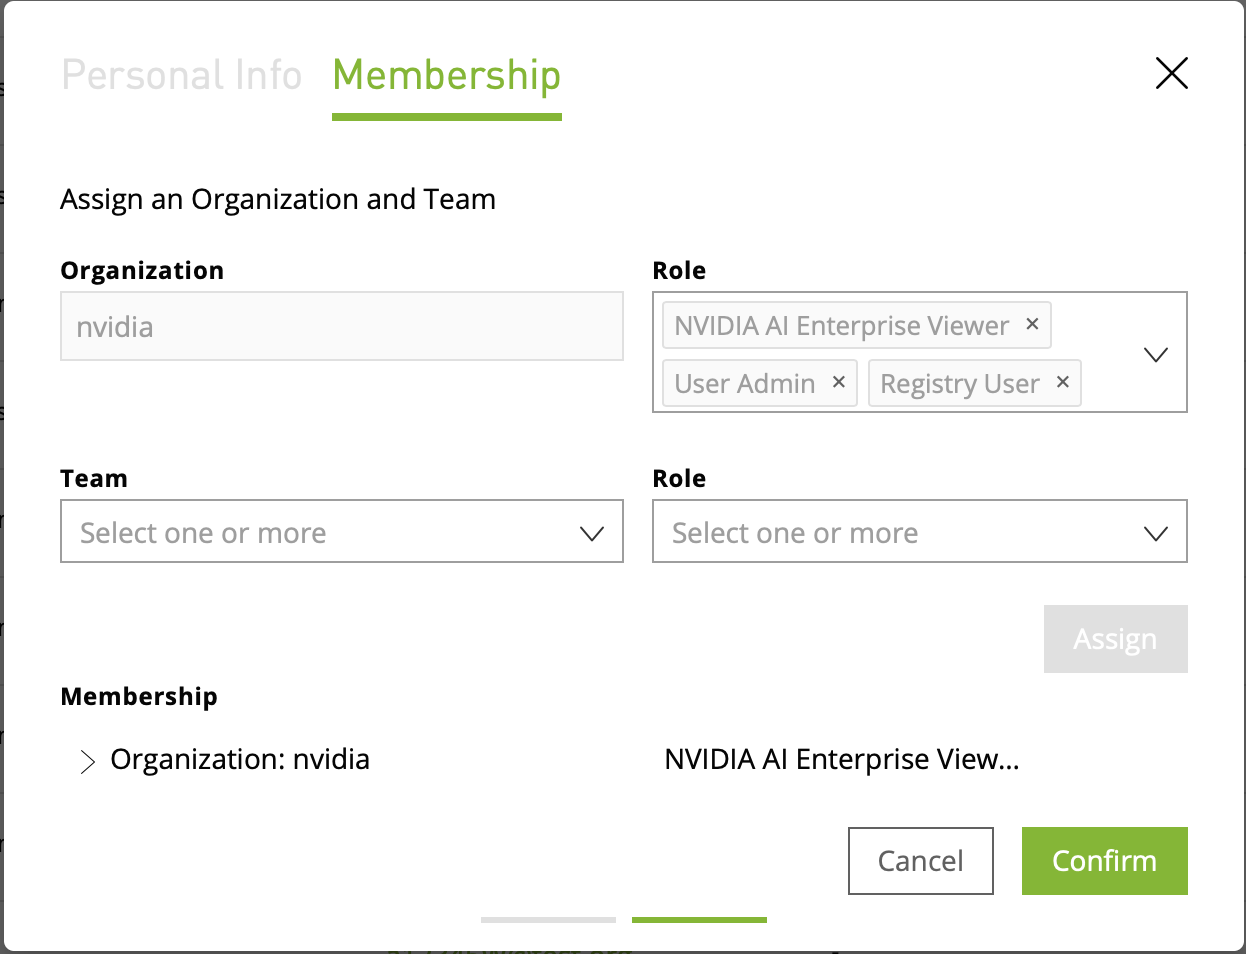Select the Membership tab

click(446, 75)
